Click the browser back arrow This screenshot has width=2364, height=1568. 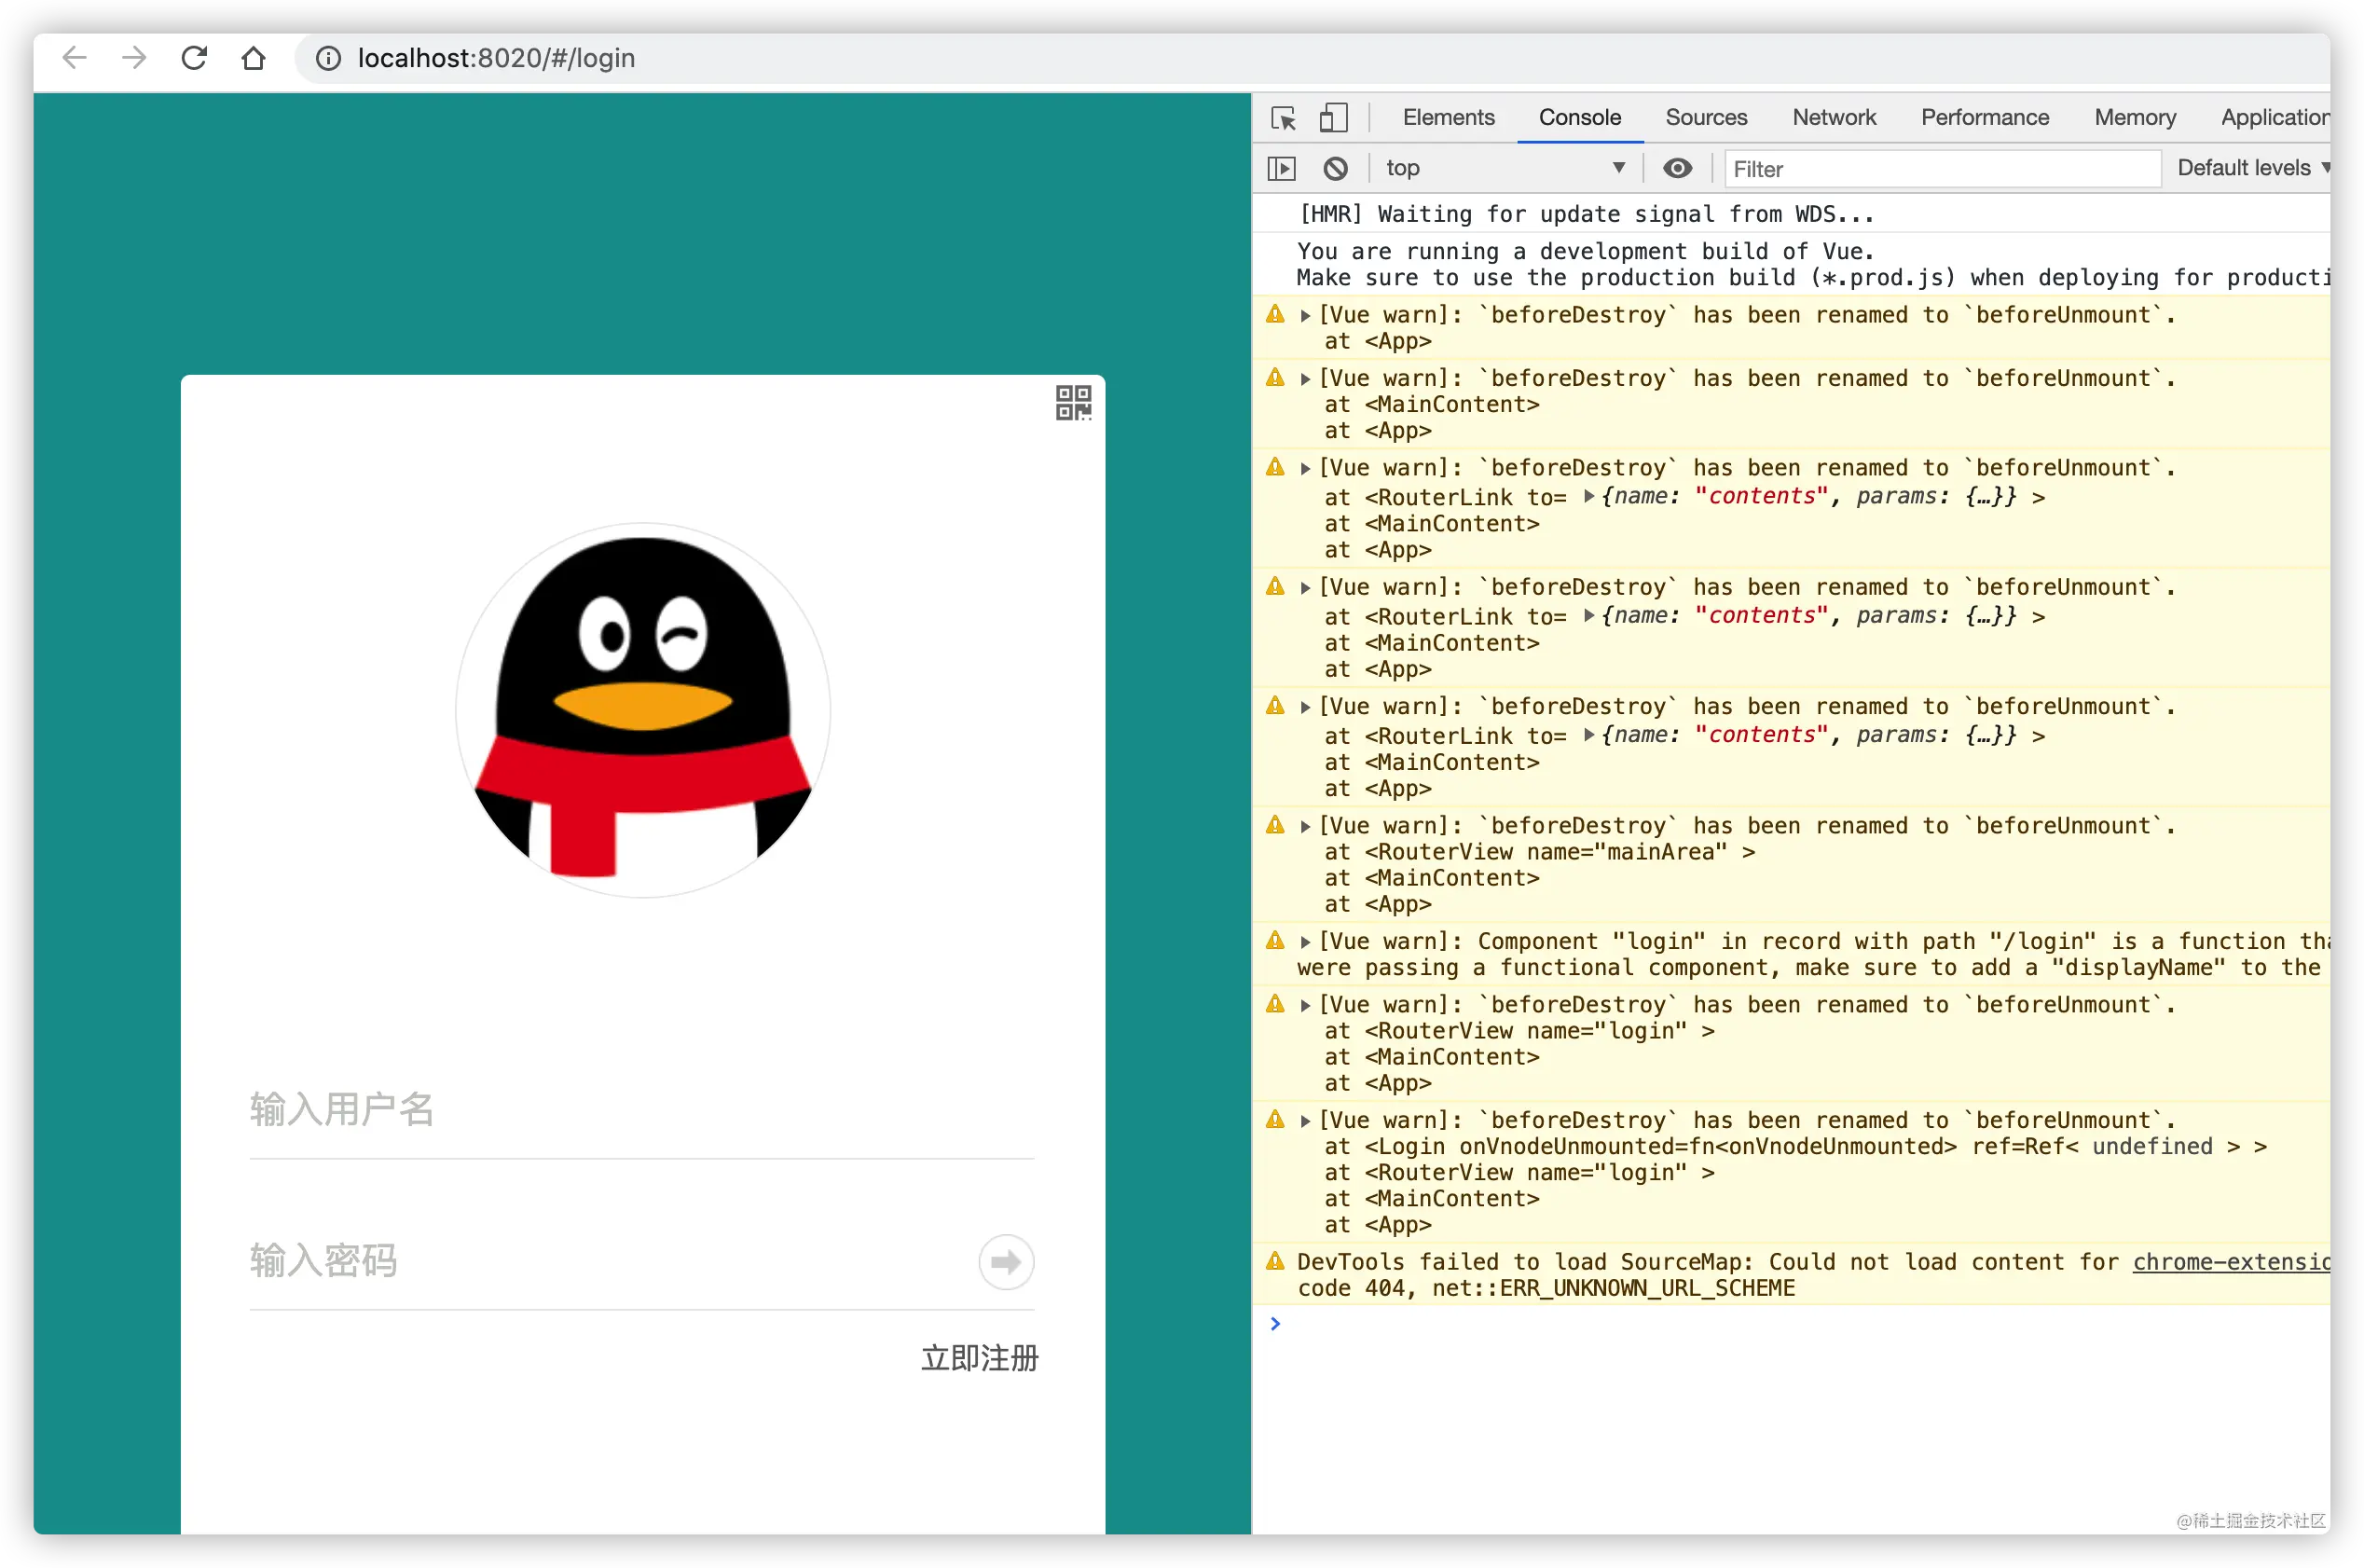75,58
